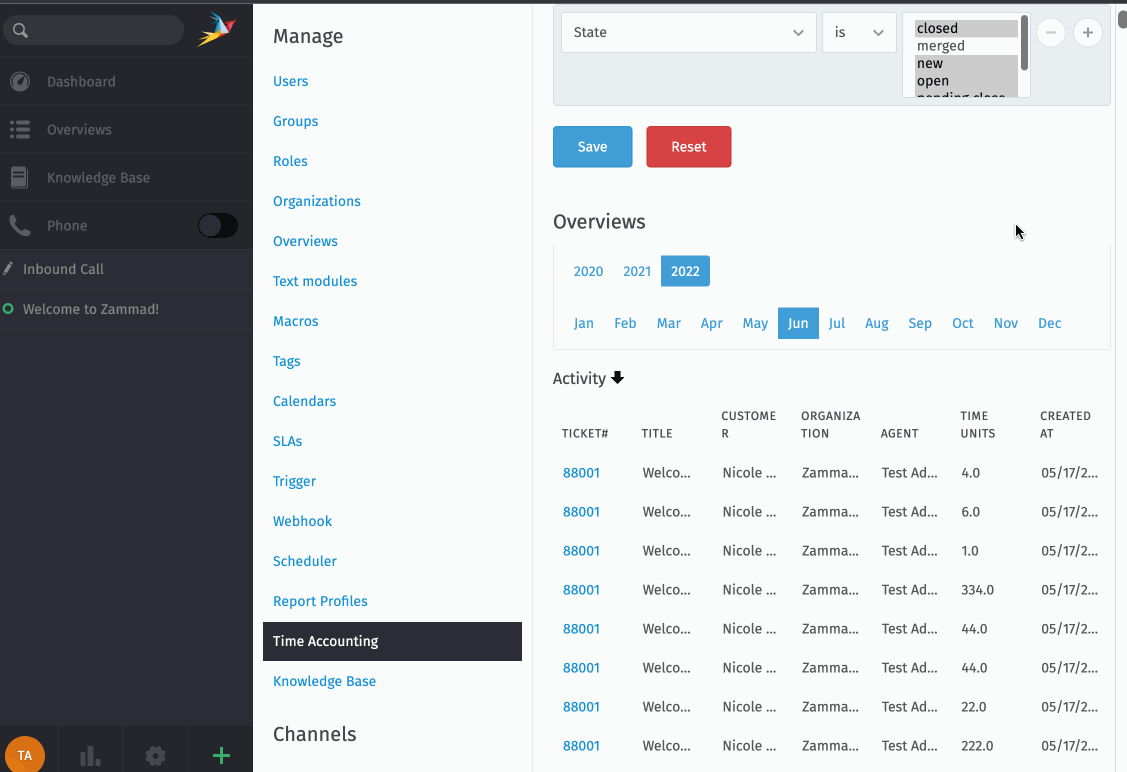Open Knowledge Base via its sidebar icon
Screen dimensions: 1127x772
[20, 177]
